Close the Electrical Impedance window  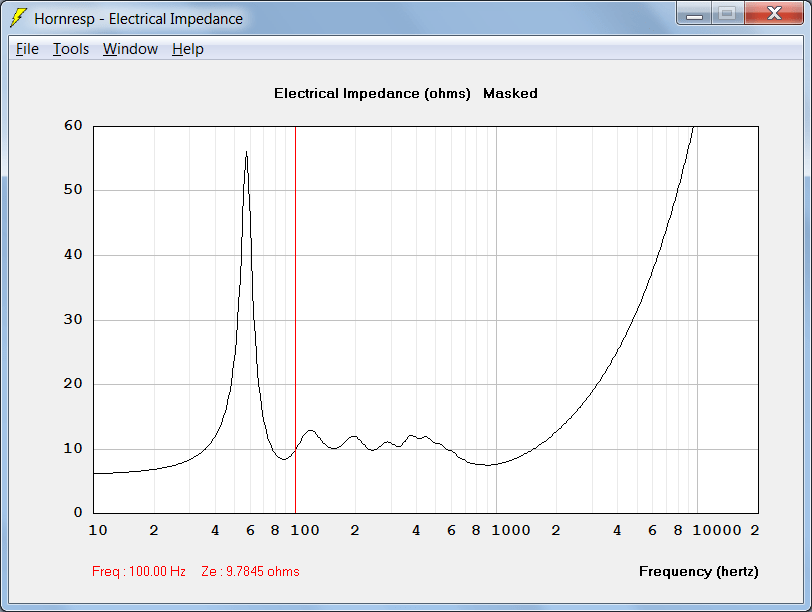point(774,14)
